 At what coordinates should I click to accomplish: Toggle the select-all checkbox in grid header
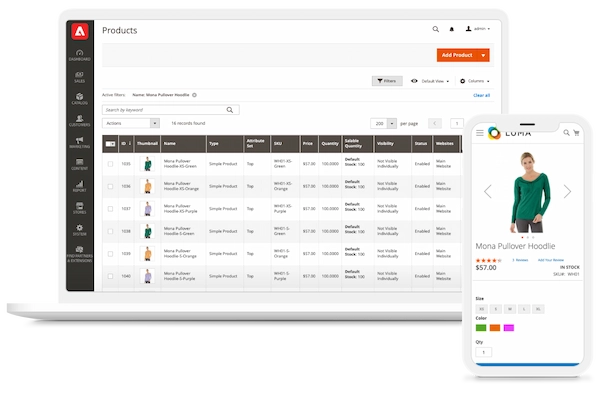110,144
